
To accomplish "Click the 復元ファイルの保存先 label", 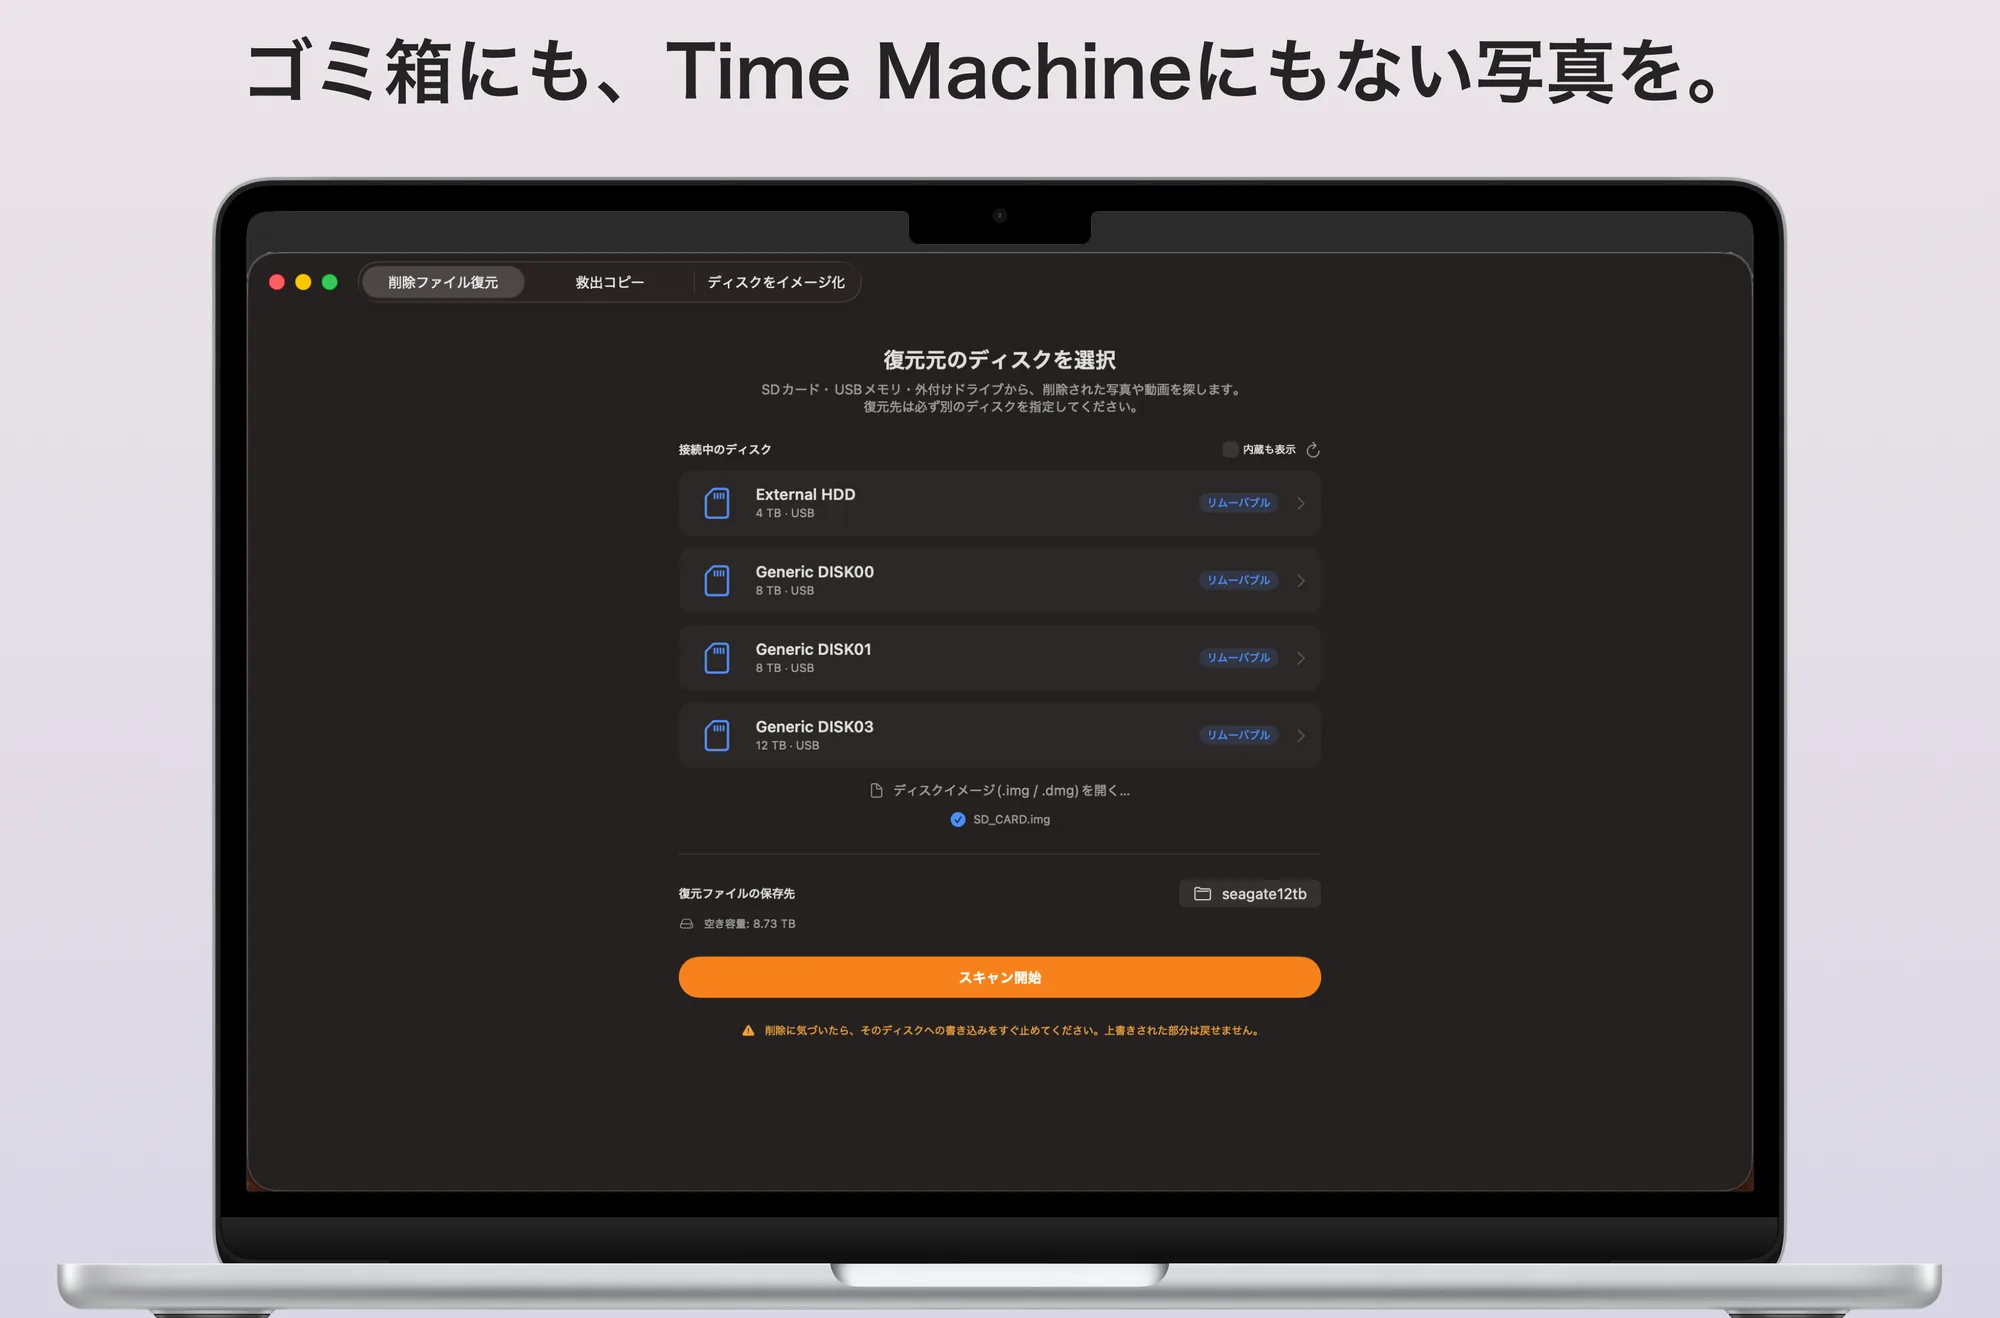I will pos(737,893).
